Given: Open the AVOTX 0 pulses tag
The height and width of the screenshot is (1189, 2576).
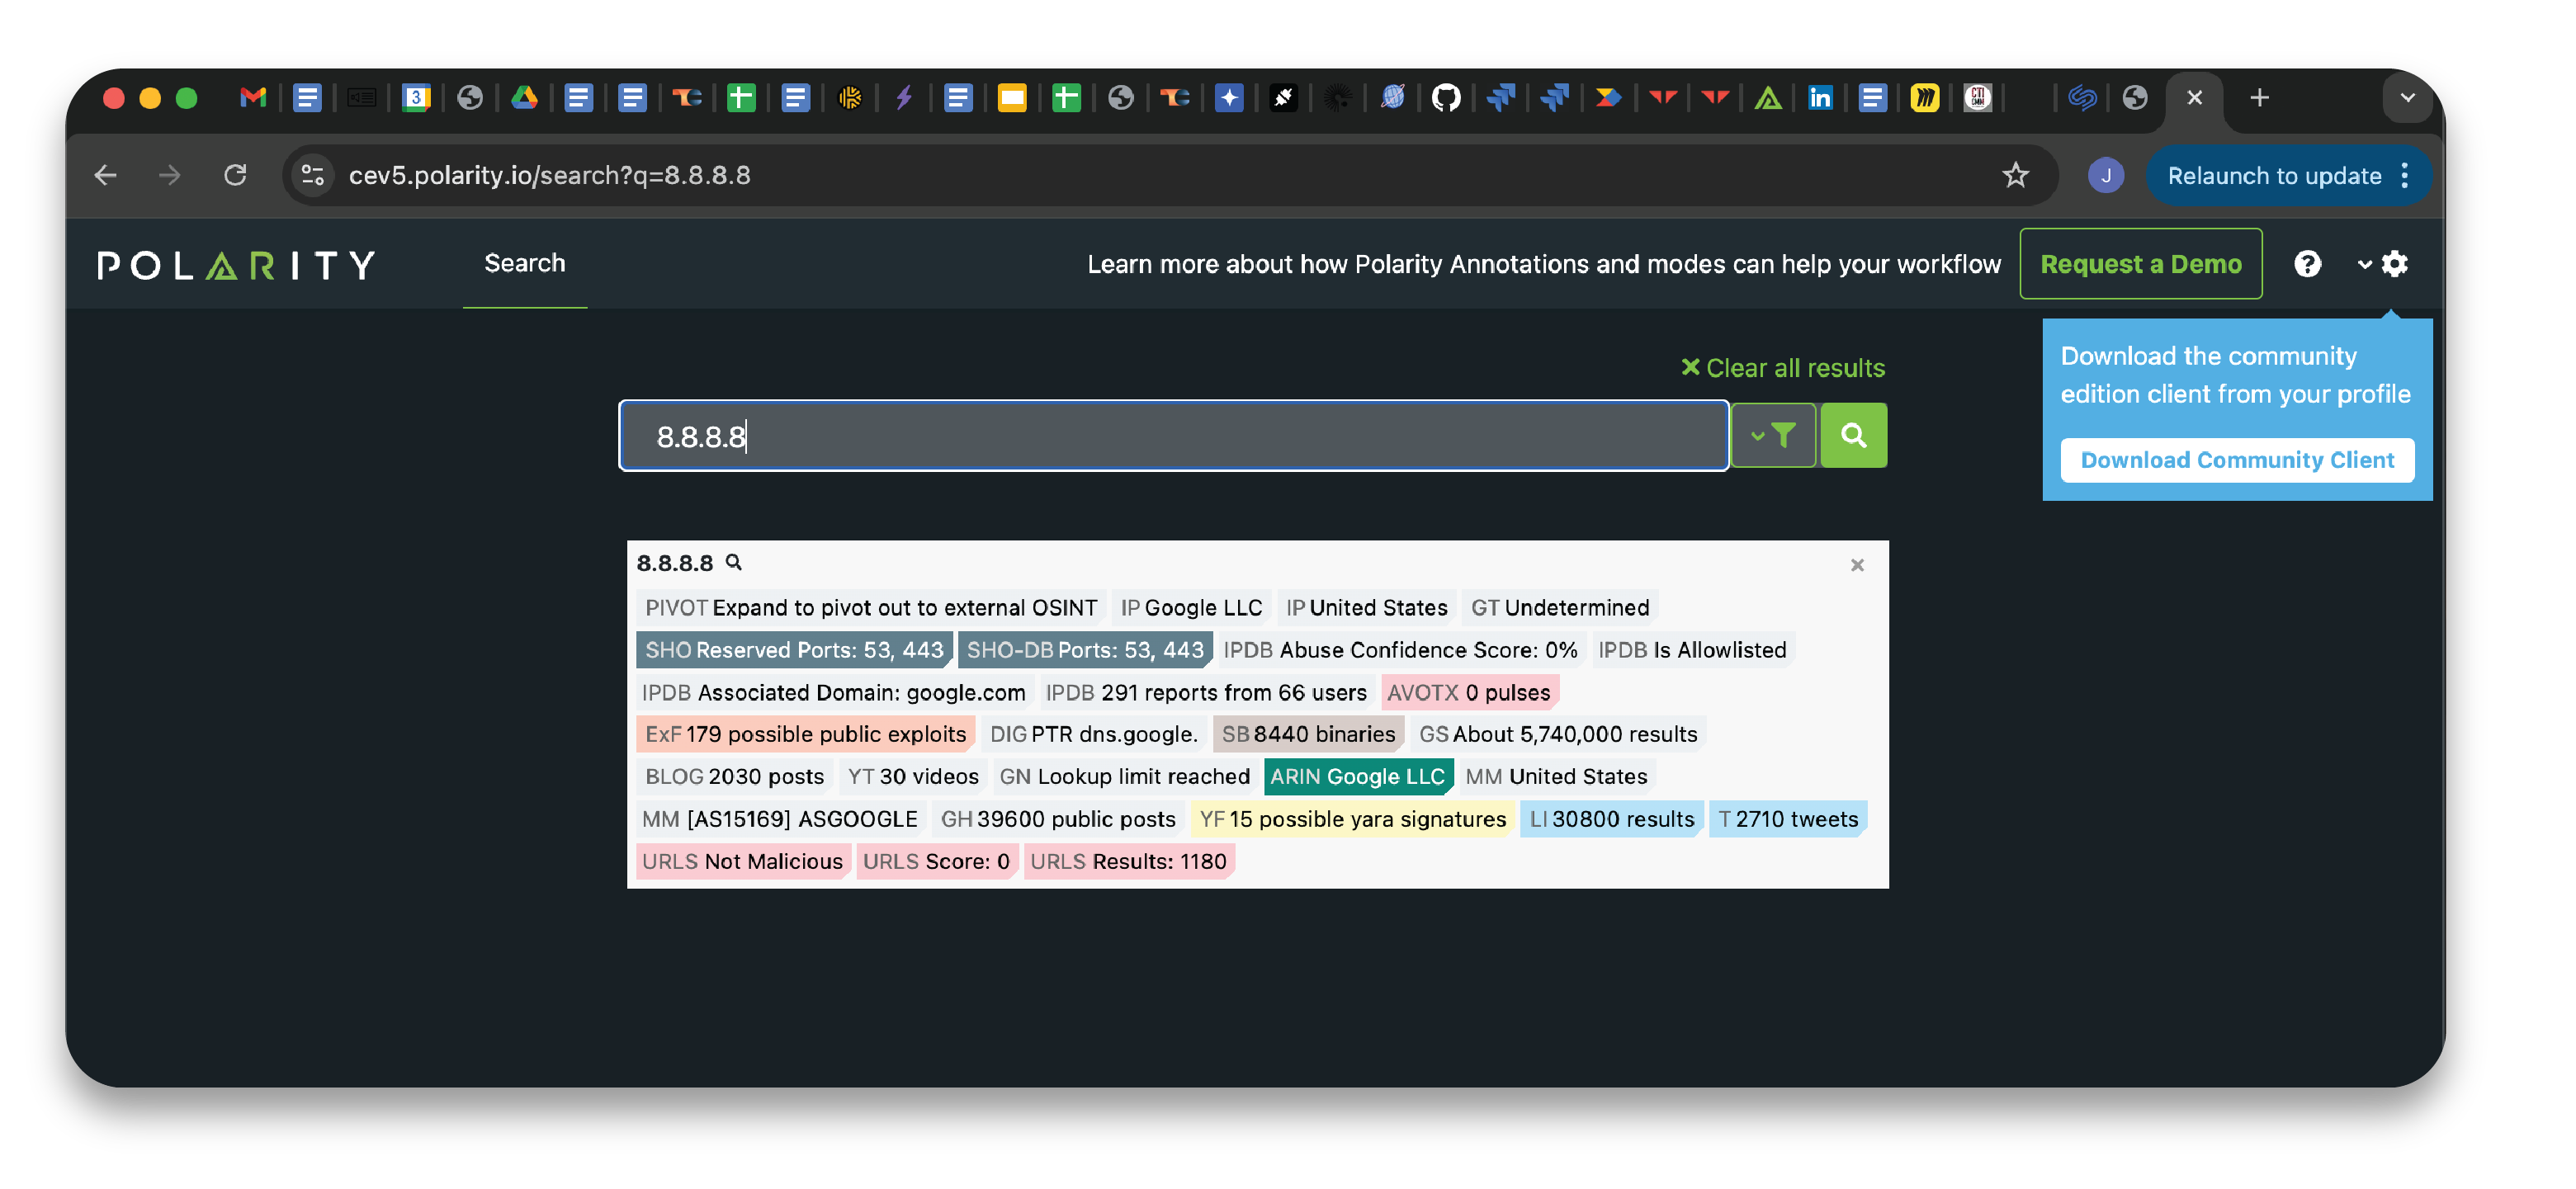Looking at the screenshot, I should (1468, 692).
